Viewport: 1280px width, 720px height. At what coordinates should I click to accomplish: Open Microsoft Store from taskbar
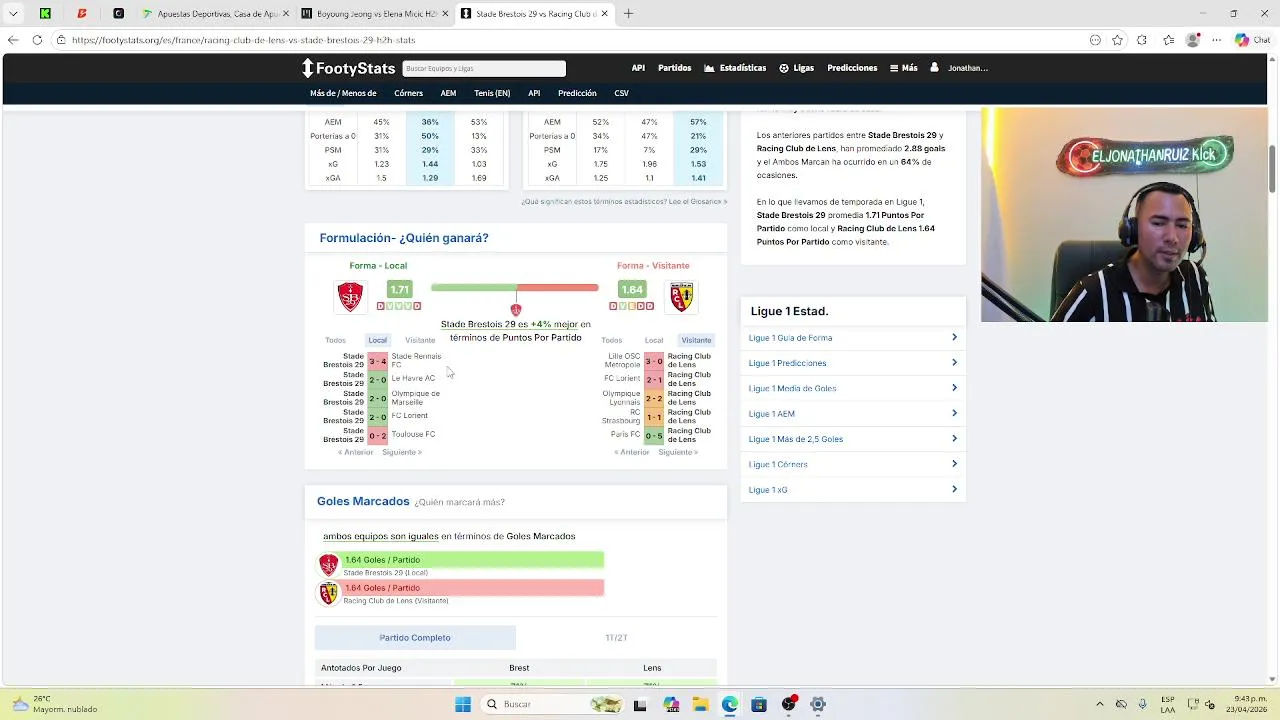click(759, 704)
